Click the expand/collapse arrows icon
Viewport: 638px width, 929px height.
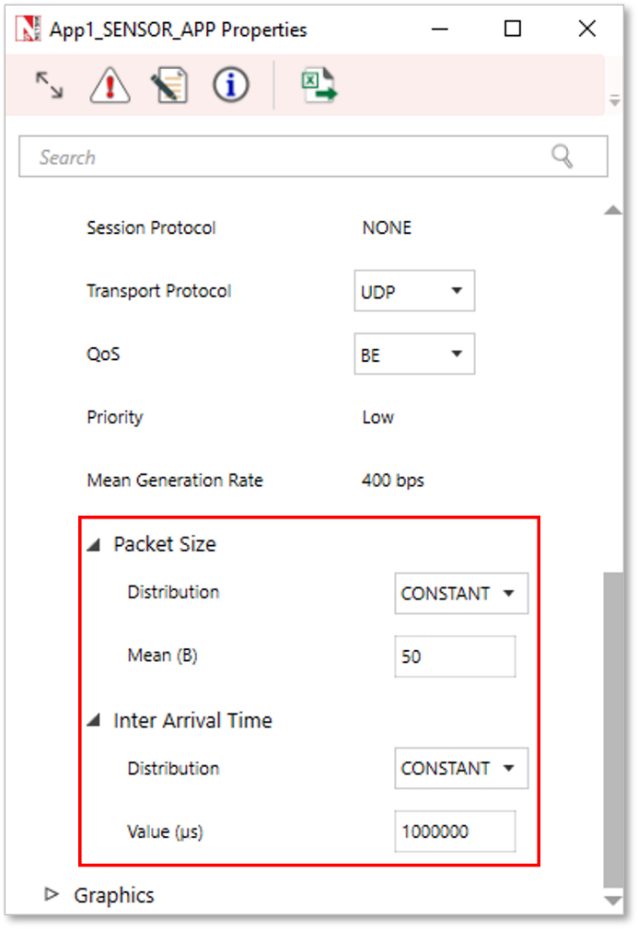click(x=49, y=85)
